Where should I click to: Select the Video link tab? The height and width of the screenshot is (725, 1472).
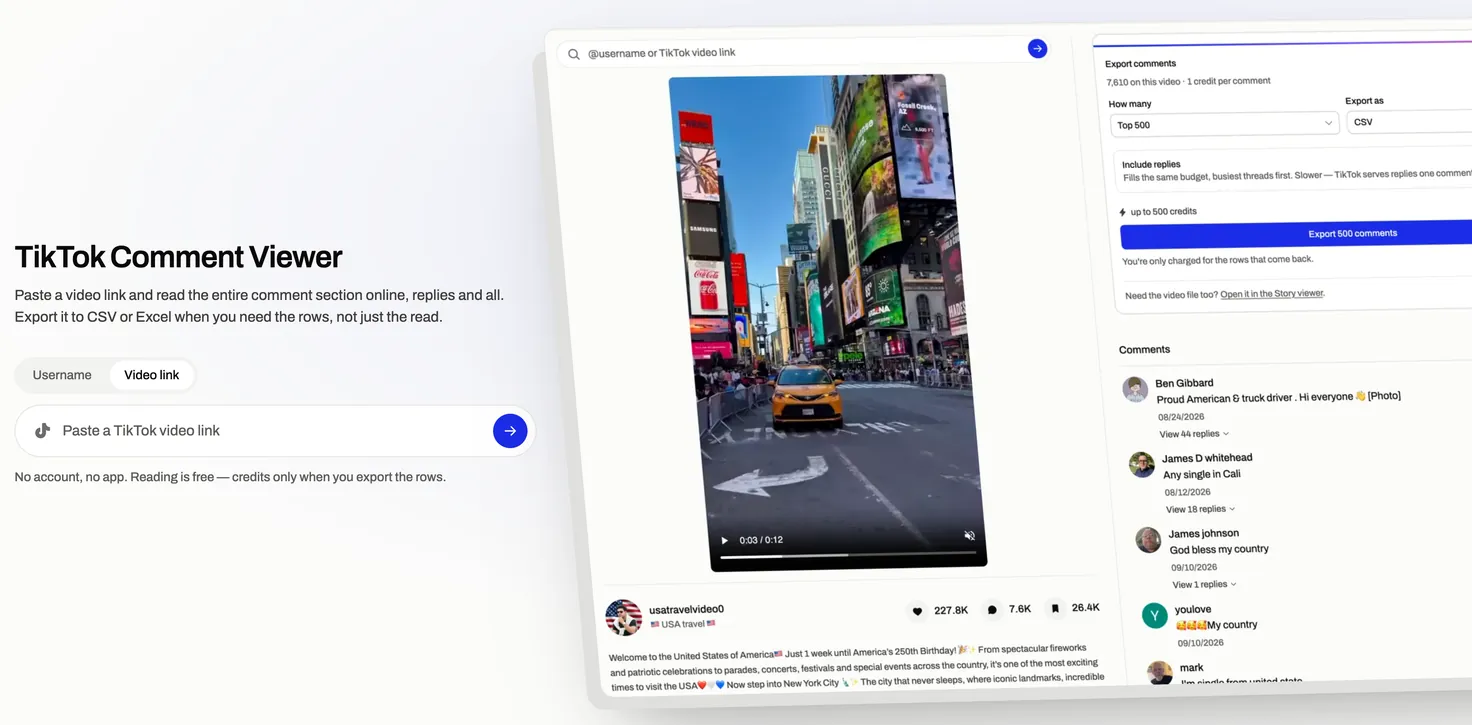click(x=152, y=375)
